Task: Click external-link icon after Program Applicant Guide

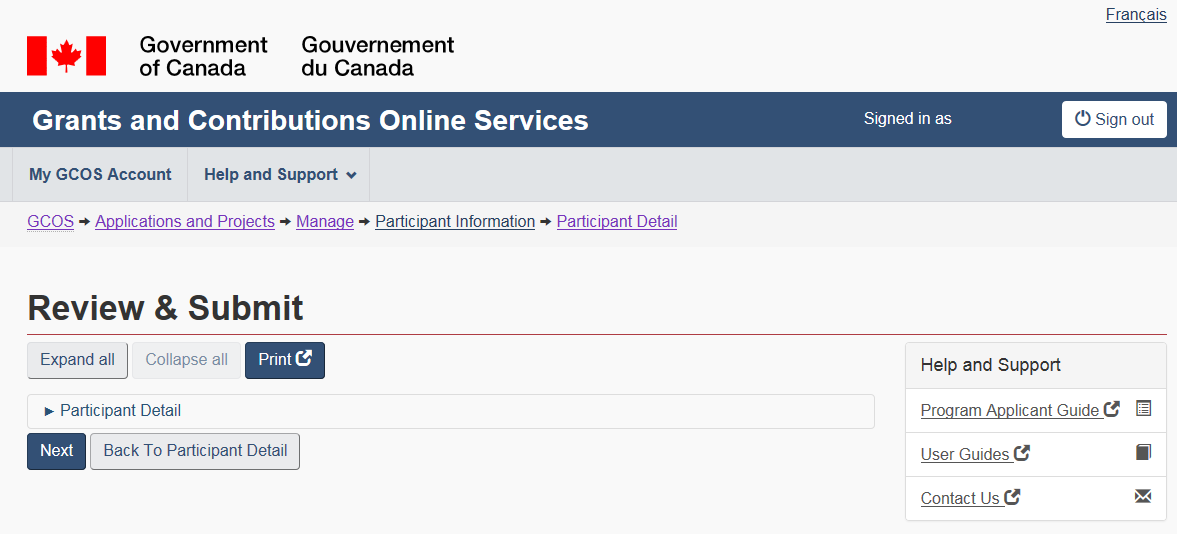Action: pos(1112,409)
